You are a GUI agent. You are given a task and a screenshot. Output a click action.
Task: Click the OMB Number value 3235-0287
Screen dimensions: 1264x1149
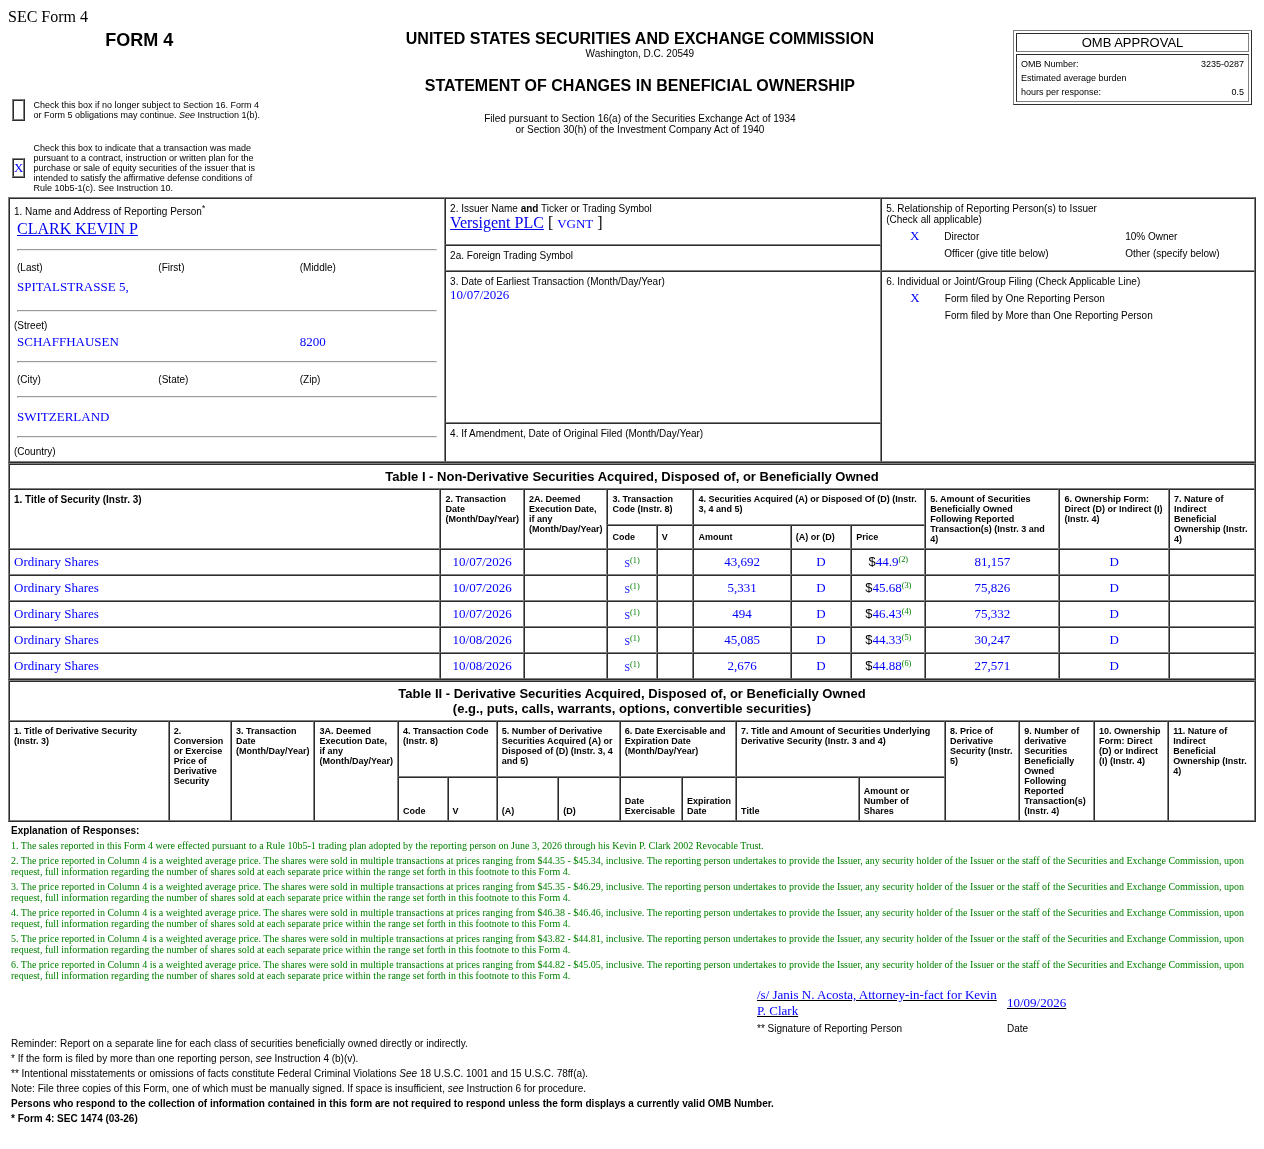coord(1222,64)
